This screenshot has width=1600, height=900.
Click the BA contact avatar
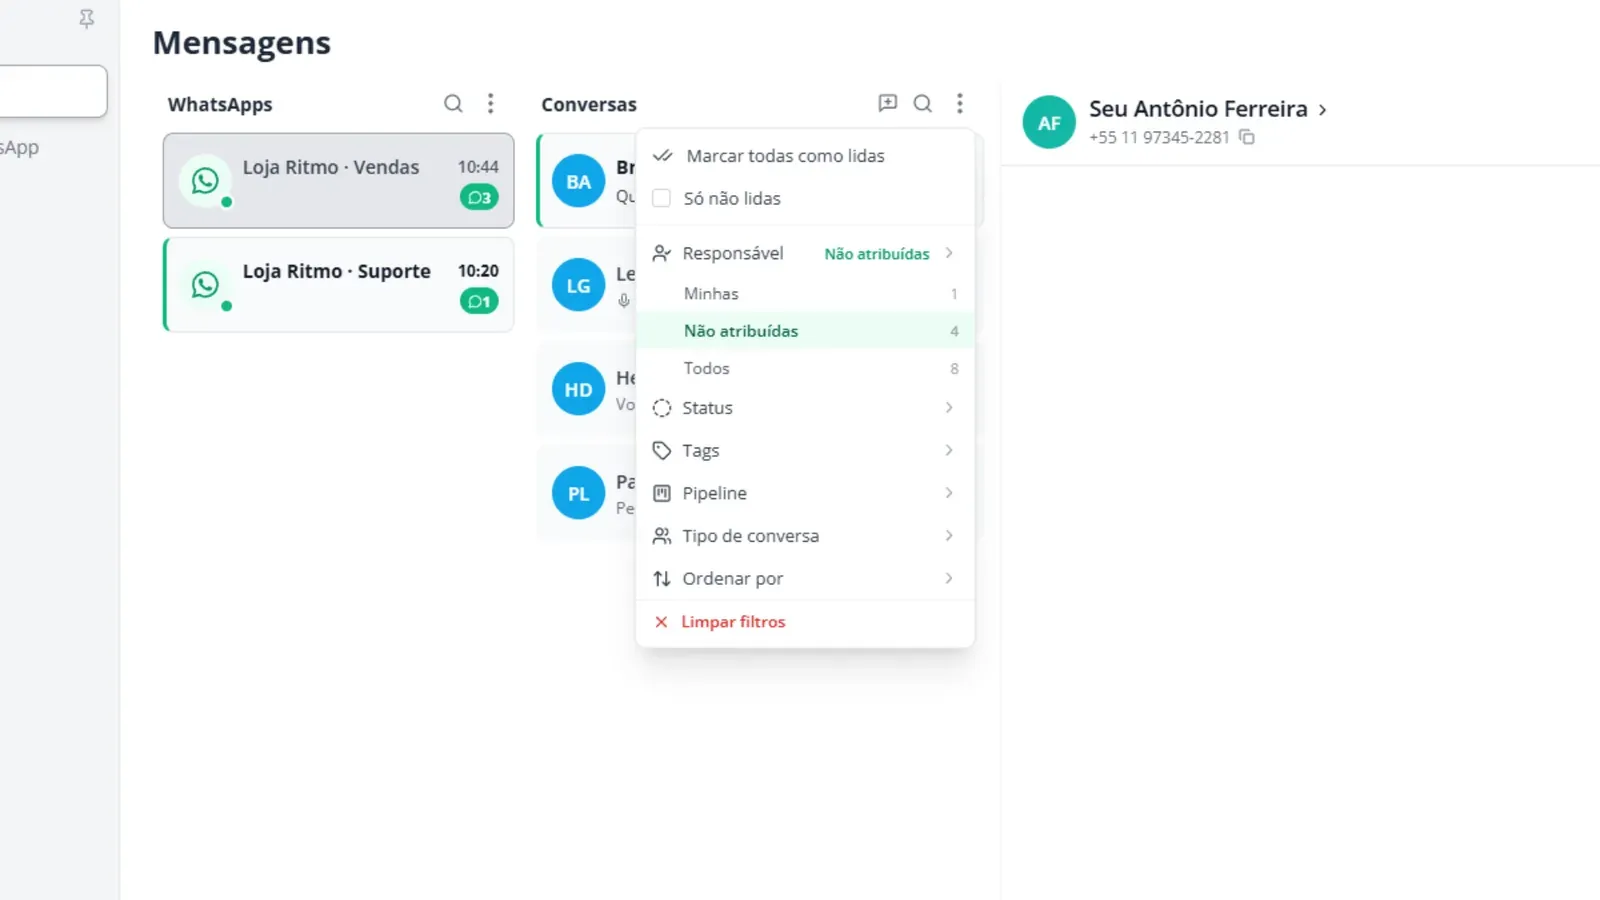pos(578,181)
